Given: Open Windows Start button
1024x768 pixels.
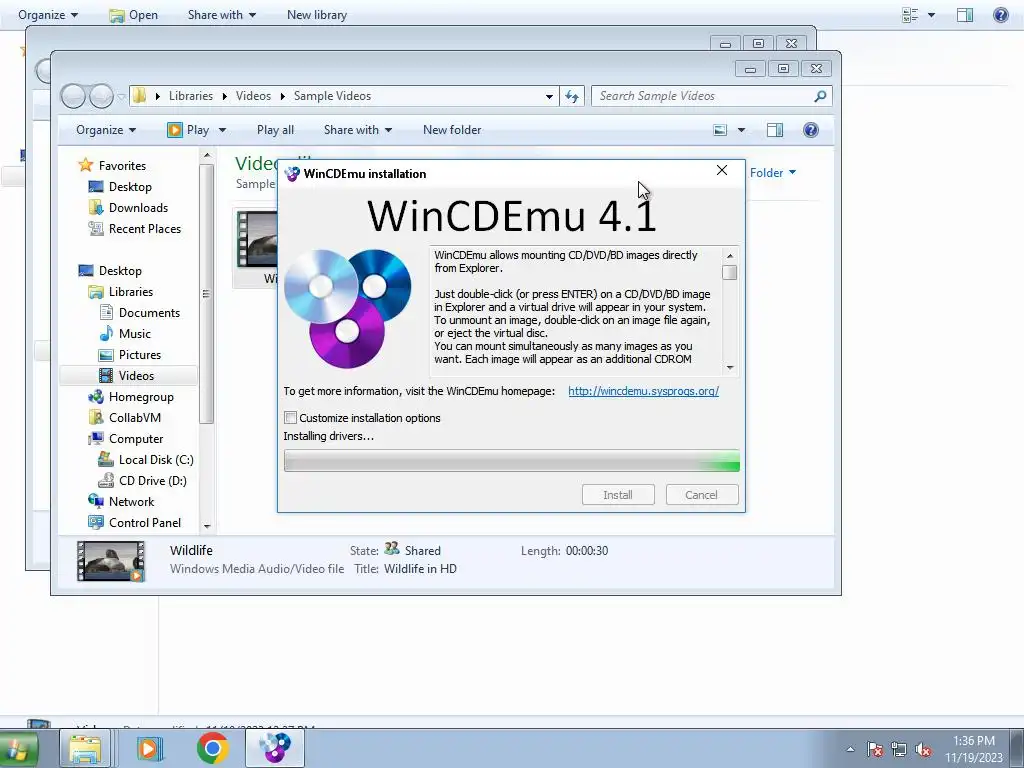Looking at the screenshot, I should [18, 749].
